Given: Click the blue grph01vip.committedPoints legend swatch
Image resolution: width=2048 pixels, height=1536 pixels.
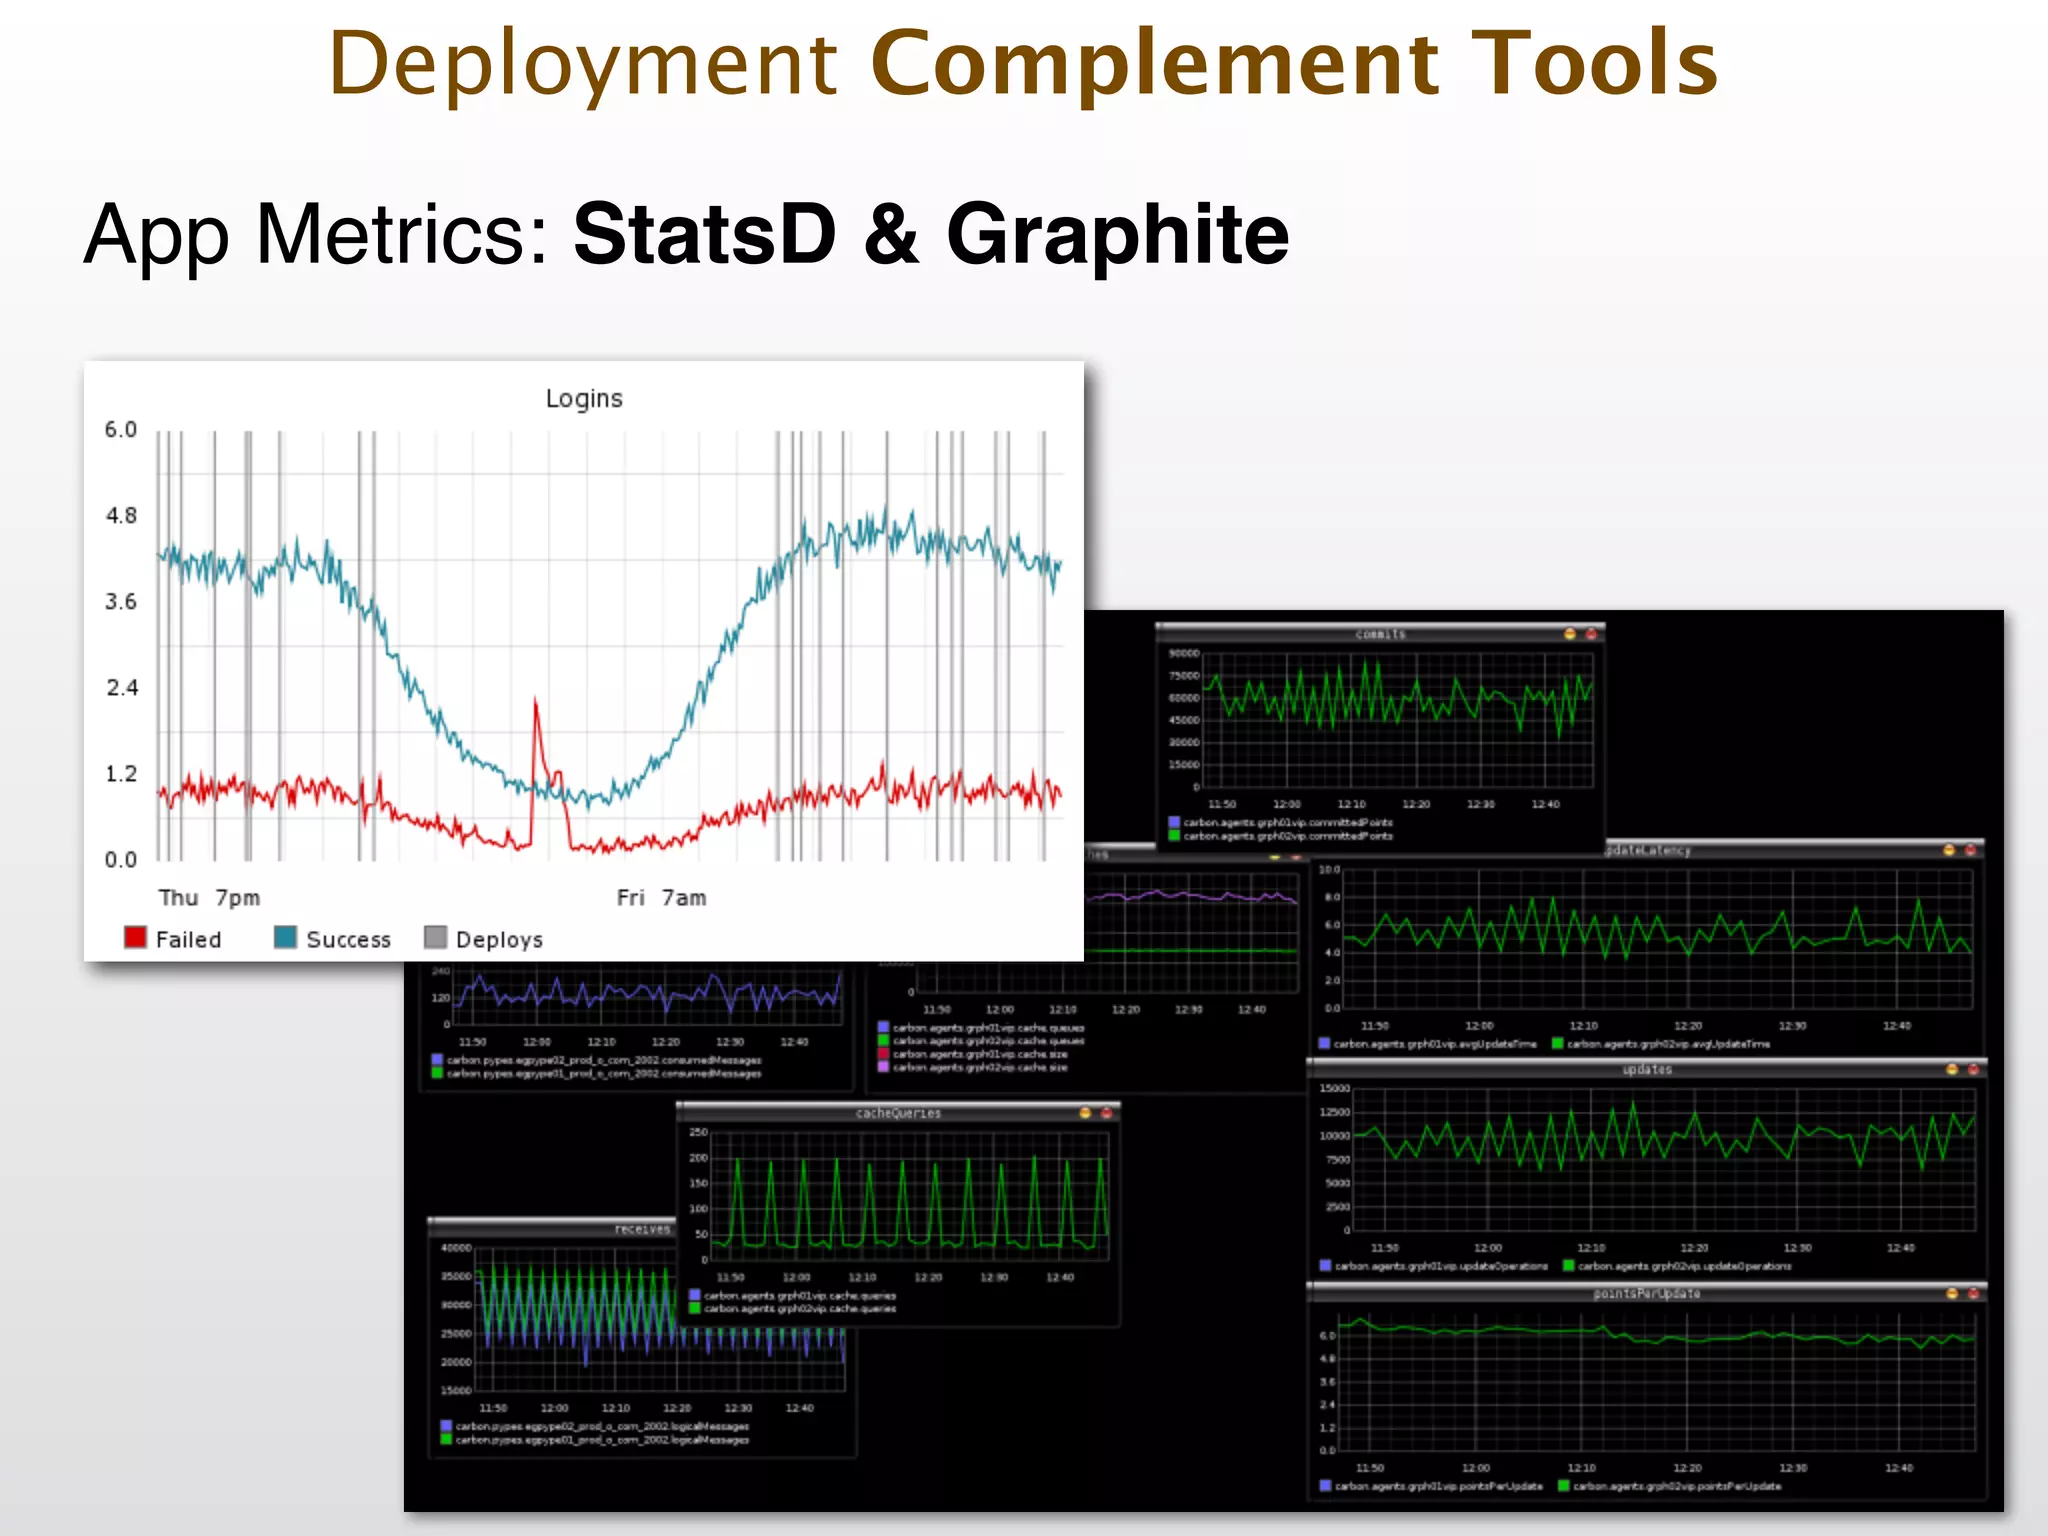Looking at the screenshot, I should click(1174, 822).
